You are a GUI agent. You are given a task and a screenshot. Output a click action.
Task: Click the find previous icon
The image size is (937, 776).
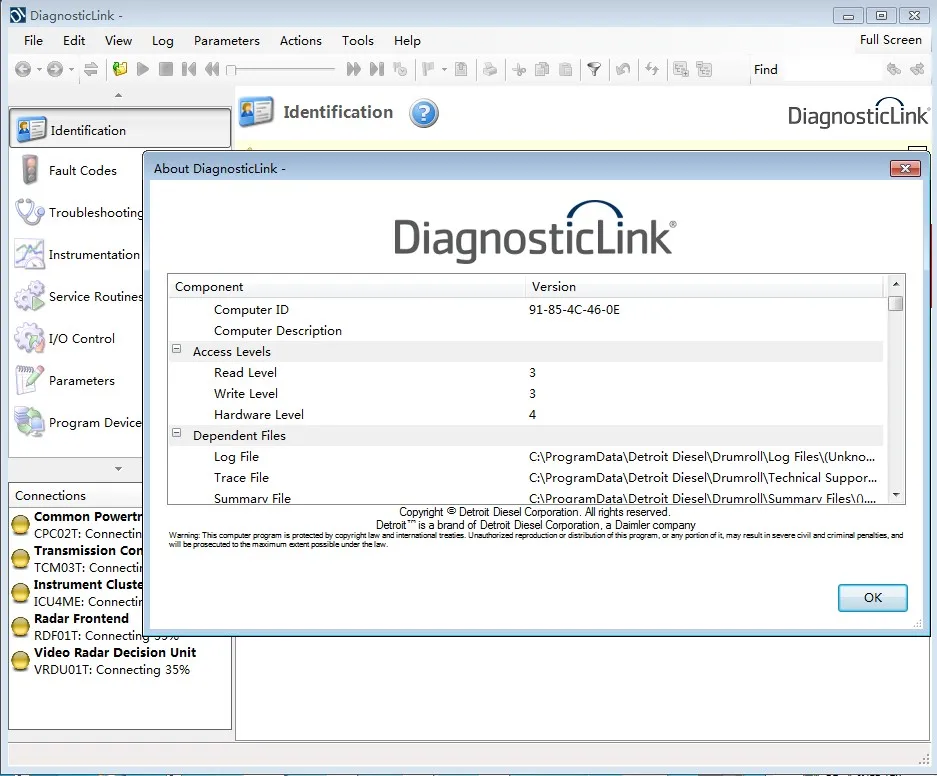tap(894, 69)
